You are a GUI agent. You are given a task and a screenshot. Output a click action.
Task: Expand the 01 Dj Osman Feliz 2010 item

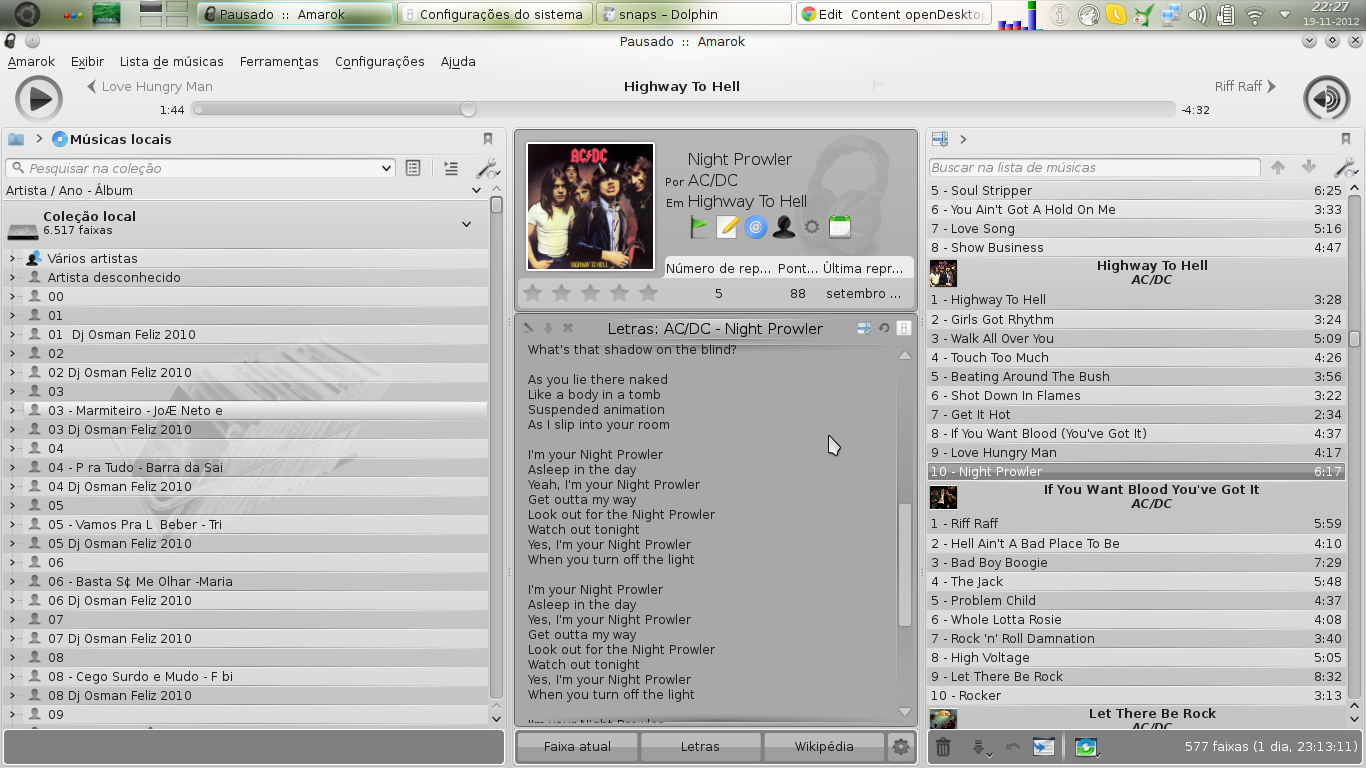point(12,334)
